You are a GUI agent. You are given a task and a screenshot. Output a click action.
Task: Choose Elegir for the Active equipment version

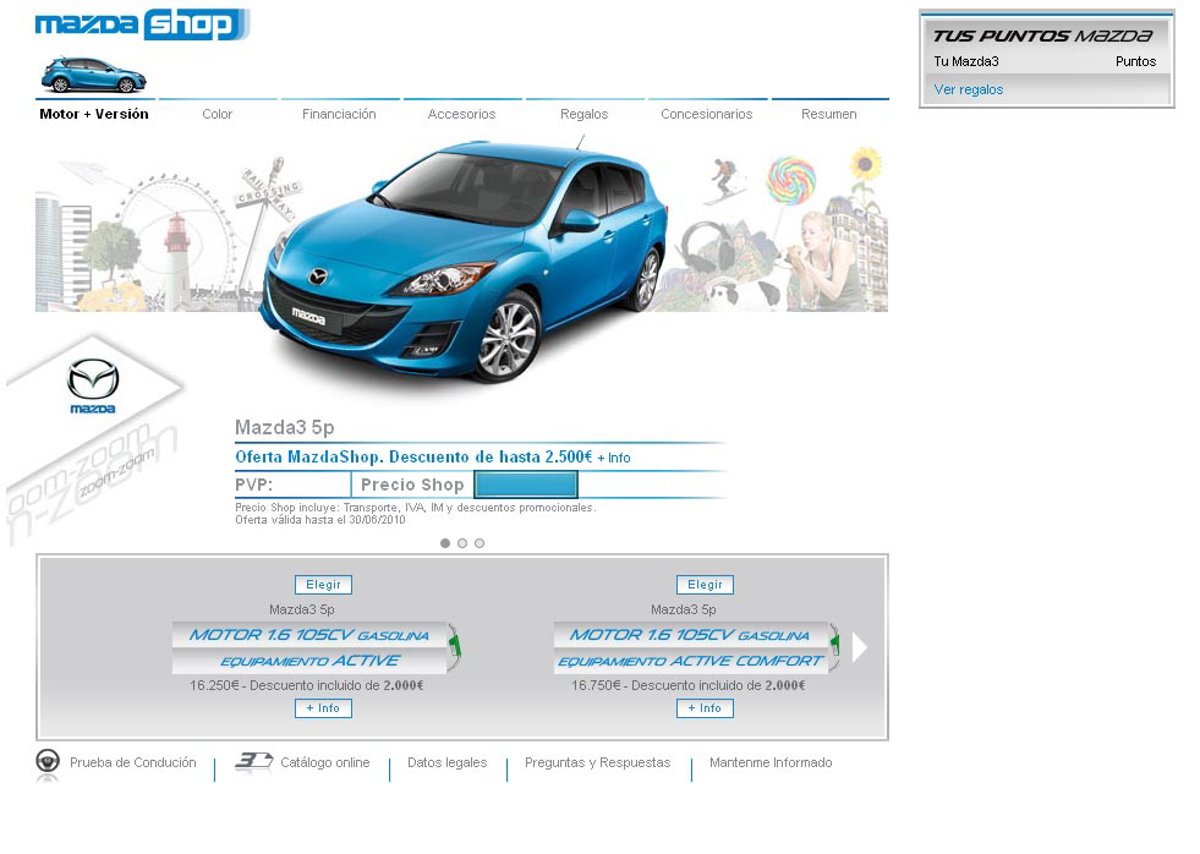(x=323, y=585)
